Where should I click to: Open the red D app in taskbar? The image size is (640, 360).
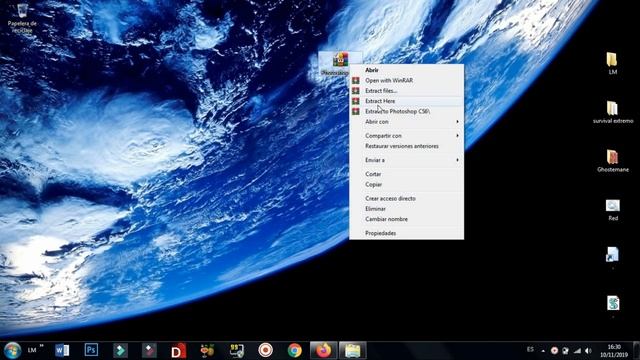178,351
